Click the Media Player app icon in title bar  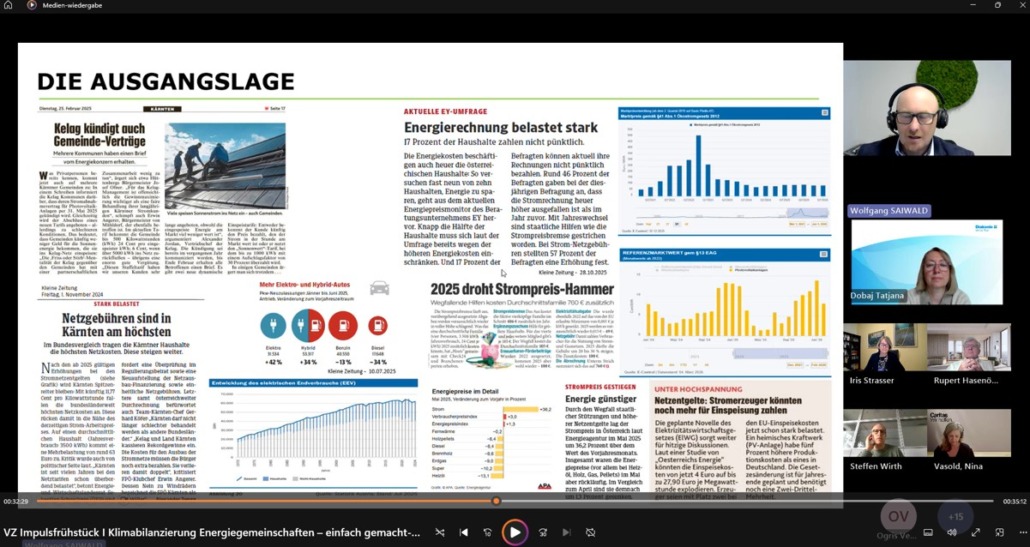(x=32, y=5)
